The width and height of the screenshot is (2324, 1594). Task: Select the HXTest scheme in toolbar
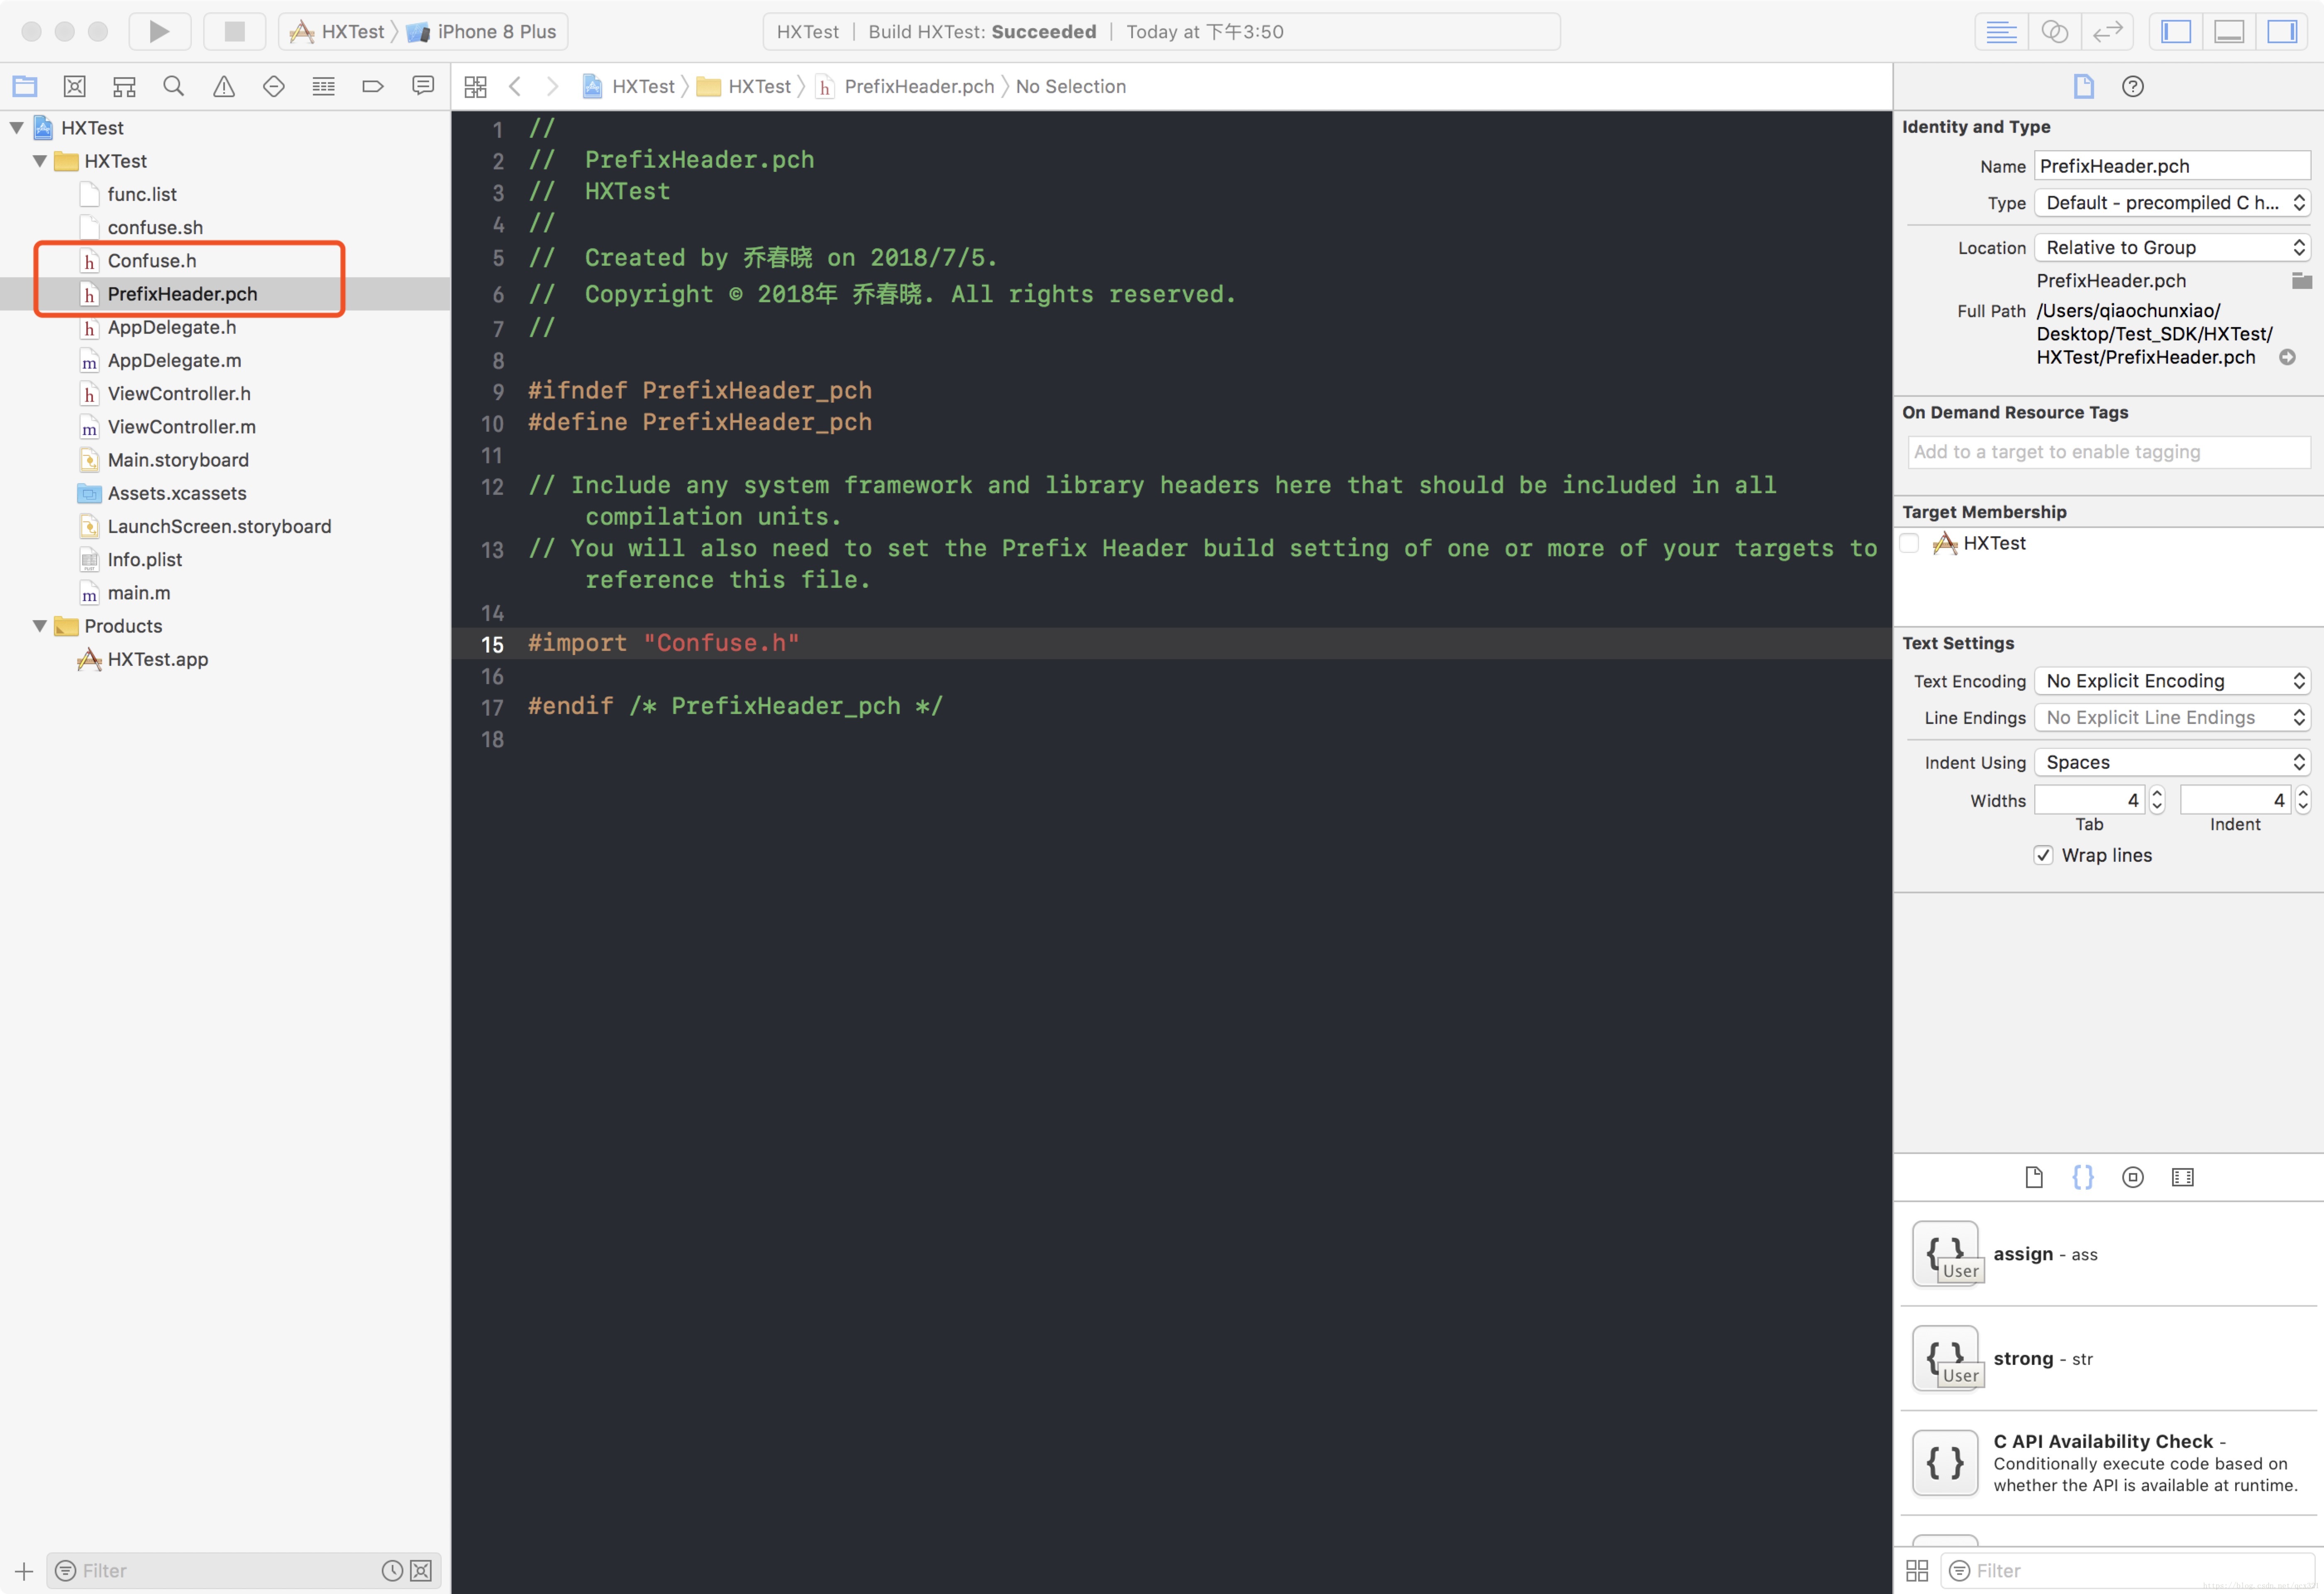[337, 32]
